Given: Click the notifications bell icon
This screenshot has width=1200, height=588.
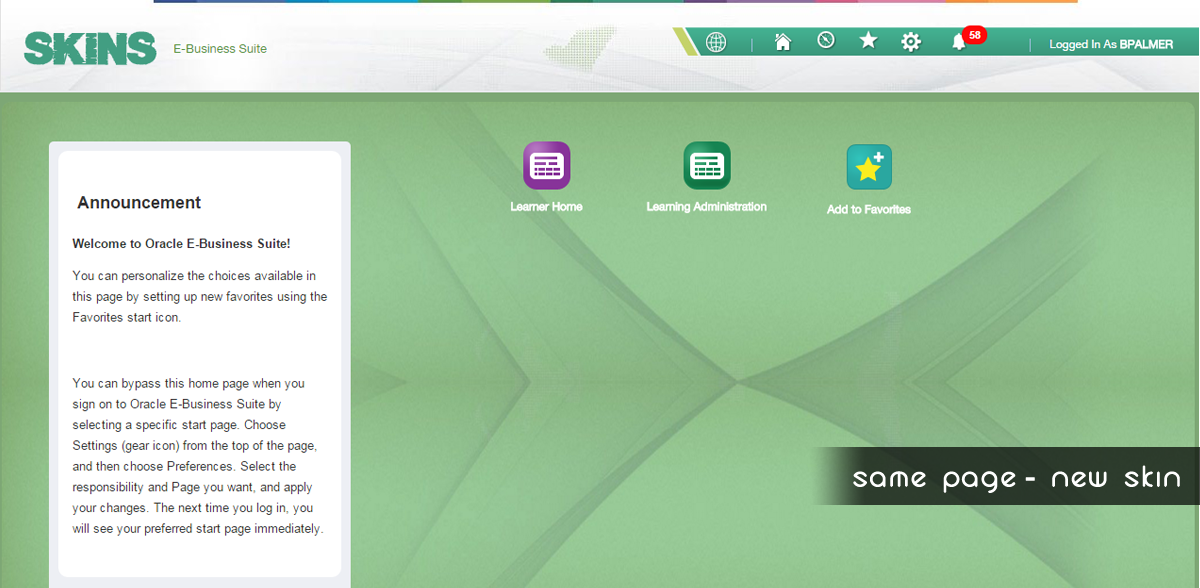Looking at the screenshot, I should click(958, 43).
